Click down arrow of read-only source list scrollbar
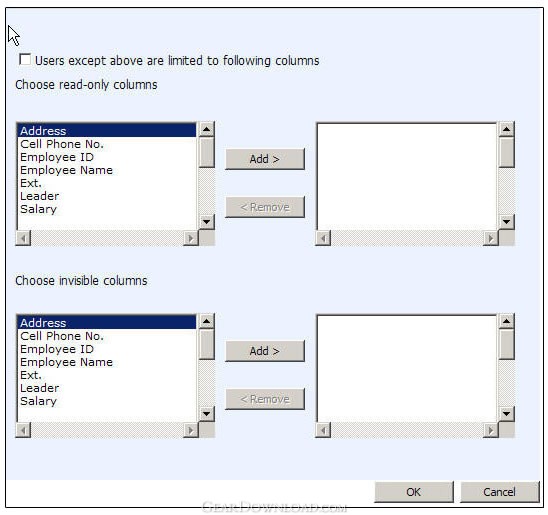548x515 pixels. pyautogui.click(x=207, y=222)
